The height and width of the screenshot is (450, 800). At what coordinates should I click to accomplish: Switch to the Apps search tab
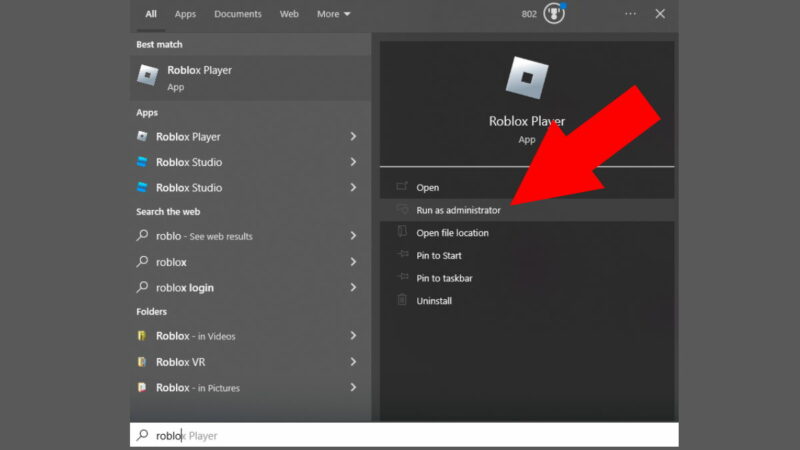pyautogui.click(x=185, y=14)
